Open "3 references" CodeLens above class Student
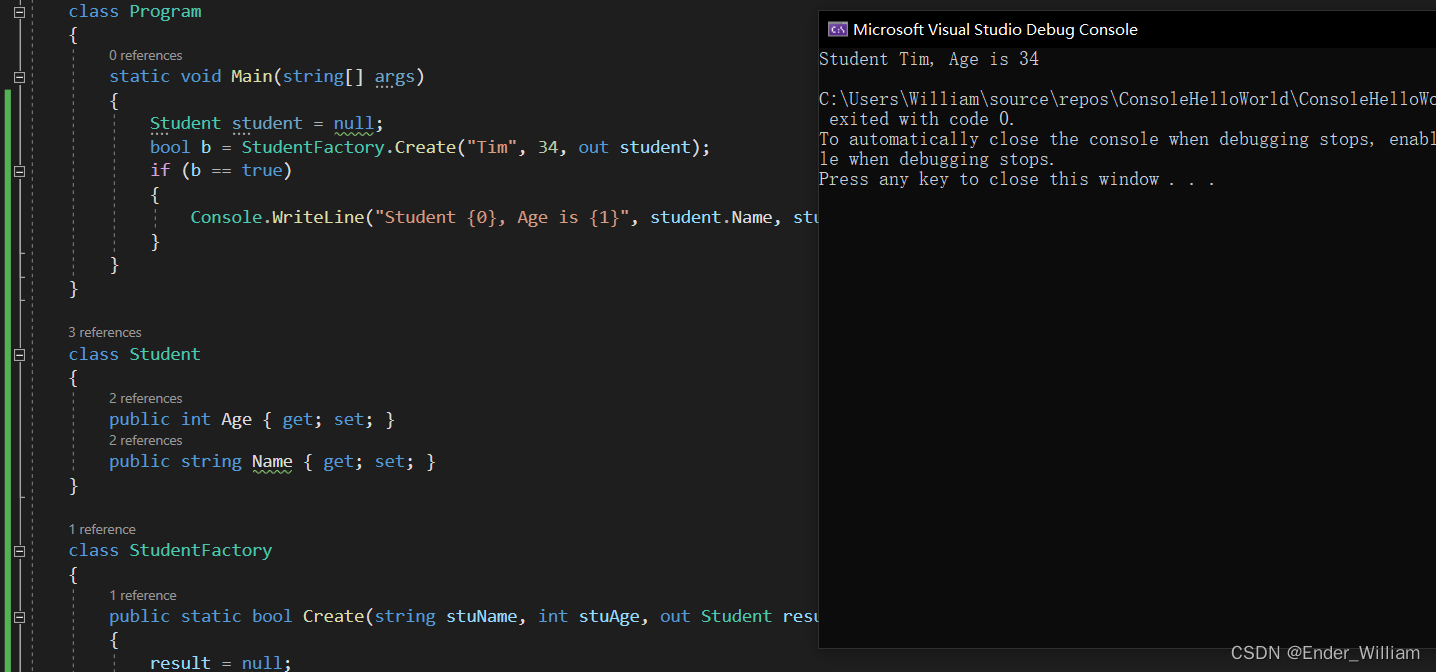Viewport: 1436px width, 672px height. click(105, 332)
